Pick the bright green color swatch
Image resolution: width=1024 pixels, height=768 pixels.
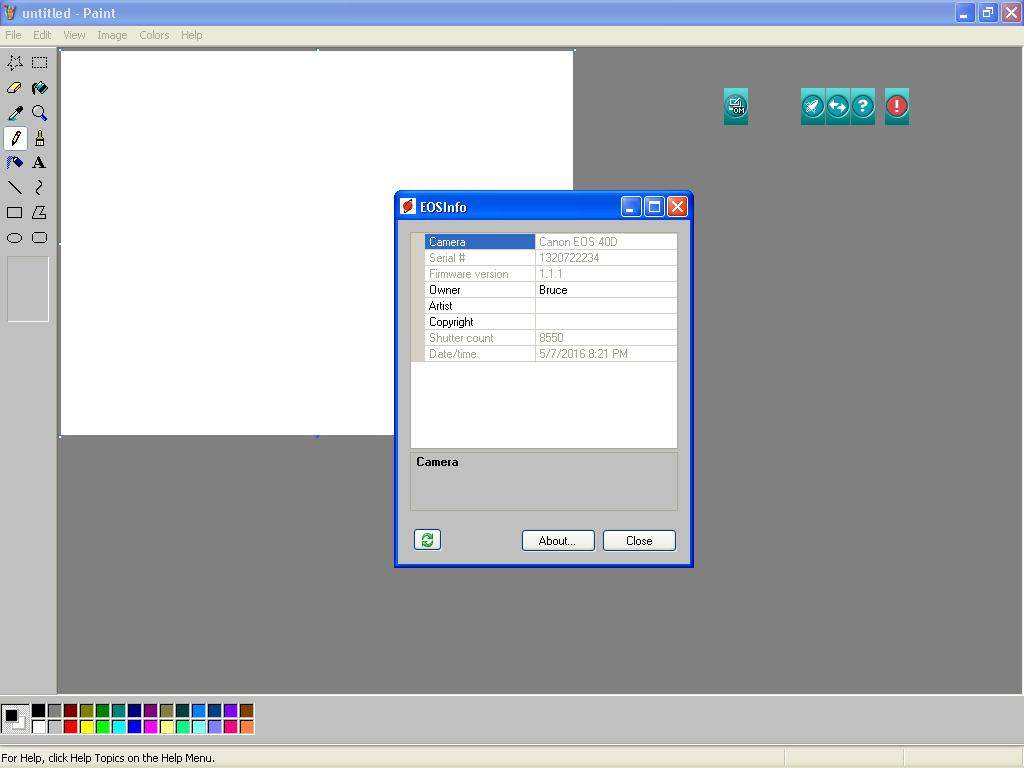point(103,726)
